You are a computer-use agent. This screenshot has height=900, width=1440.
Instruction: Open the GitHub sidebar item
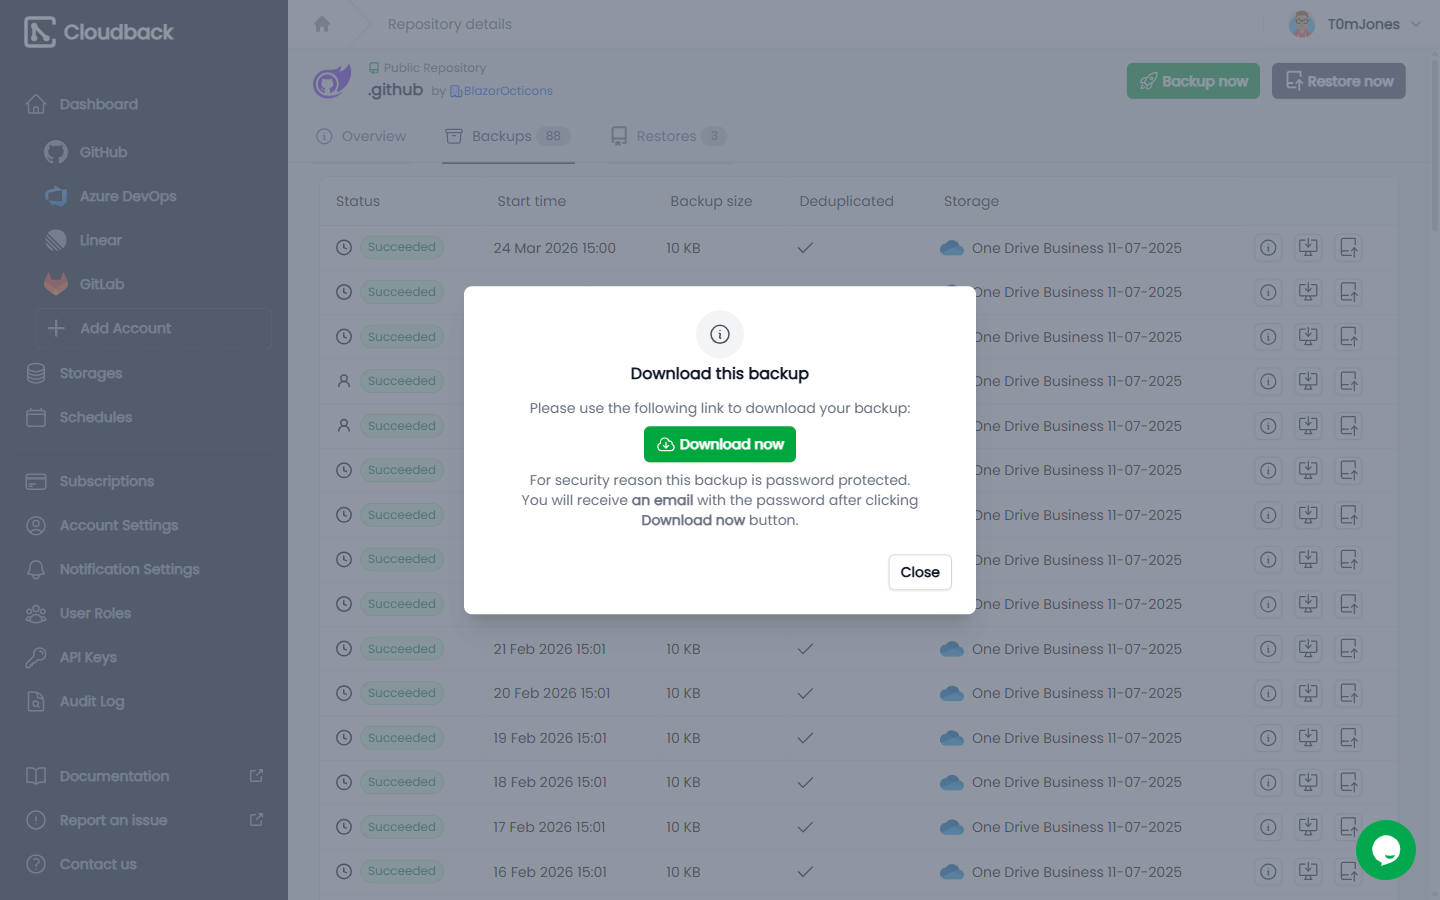point(103,152)
